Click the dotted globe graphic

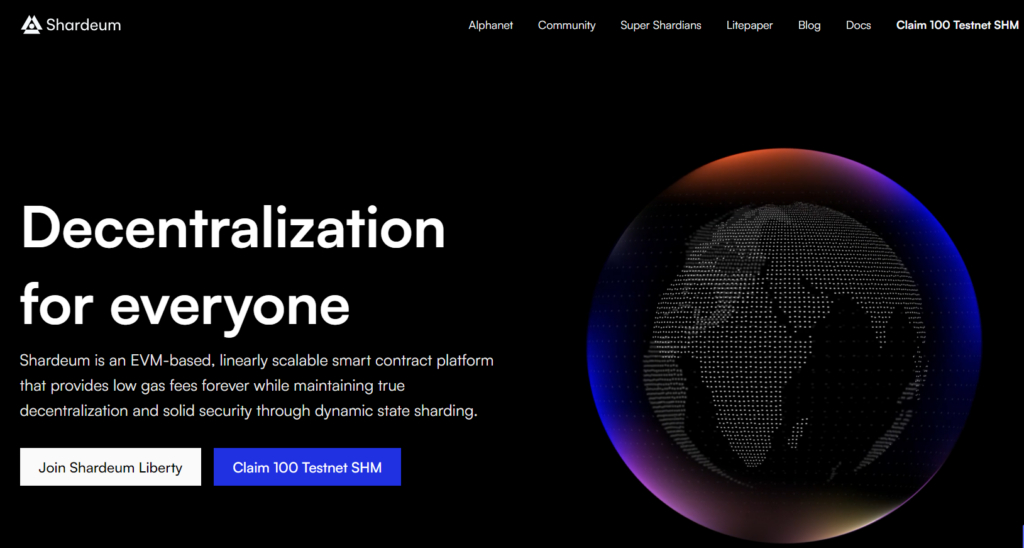784,346
